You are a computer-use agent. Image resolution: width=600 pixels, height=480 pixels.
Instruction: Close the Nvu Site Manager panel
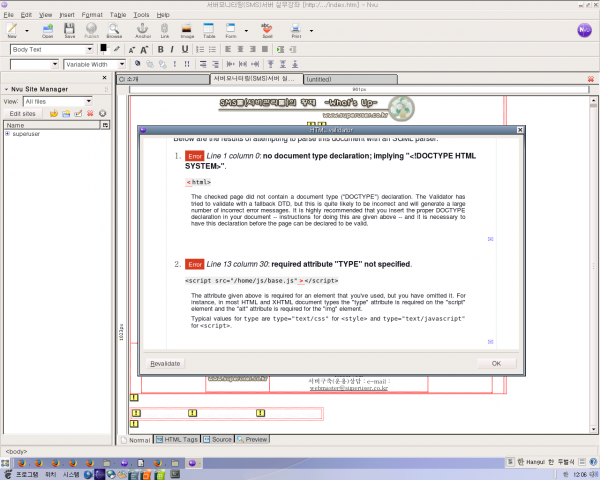pyautogui.click(x=104, y=78)
